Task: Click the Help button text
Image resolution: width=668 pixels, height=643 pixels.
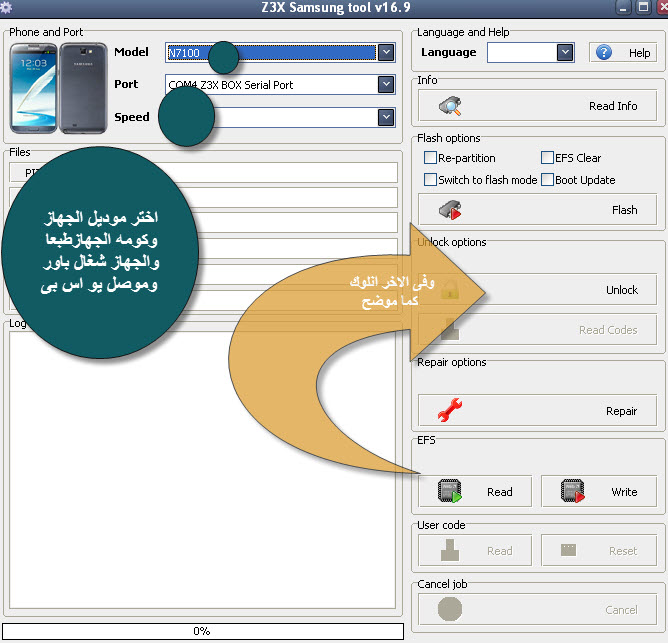Action: [x=639, y=53]
